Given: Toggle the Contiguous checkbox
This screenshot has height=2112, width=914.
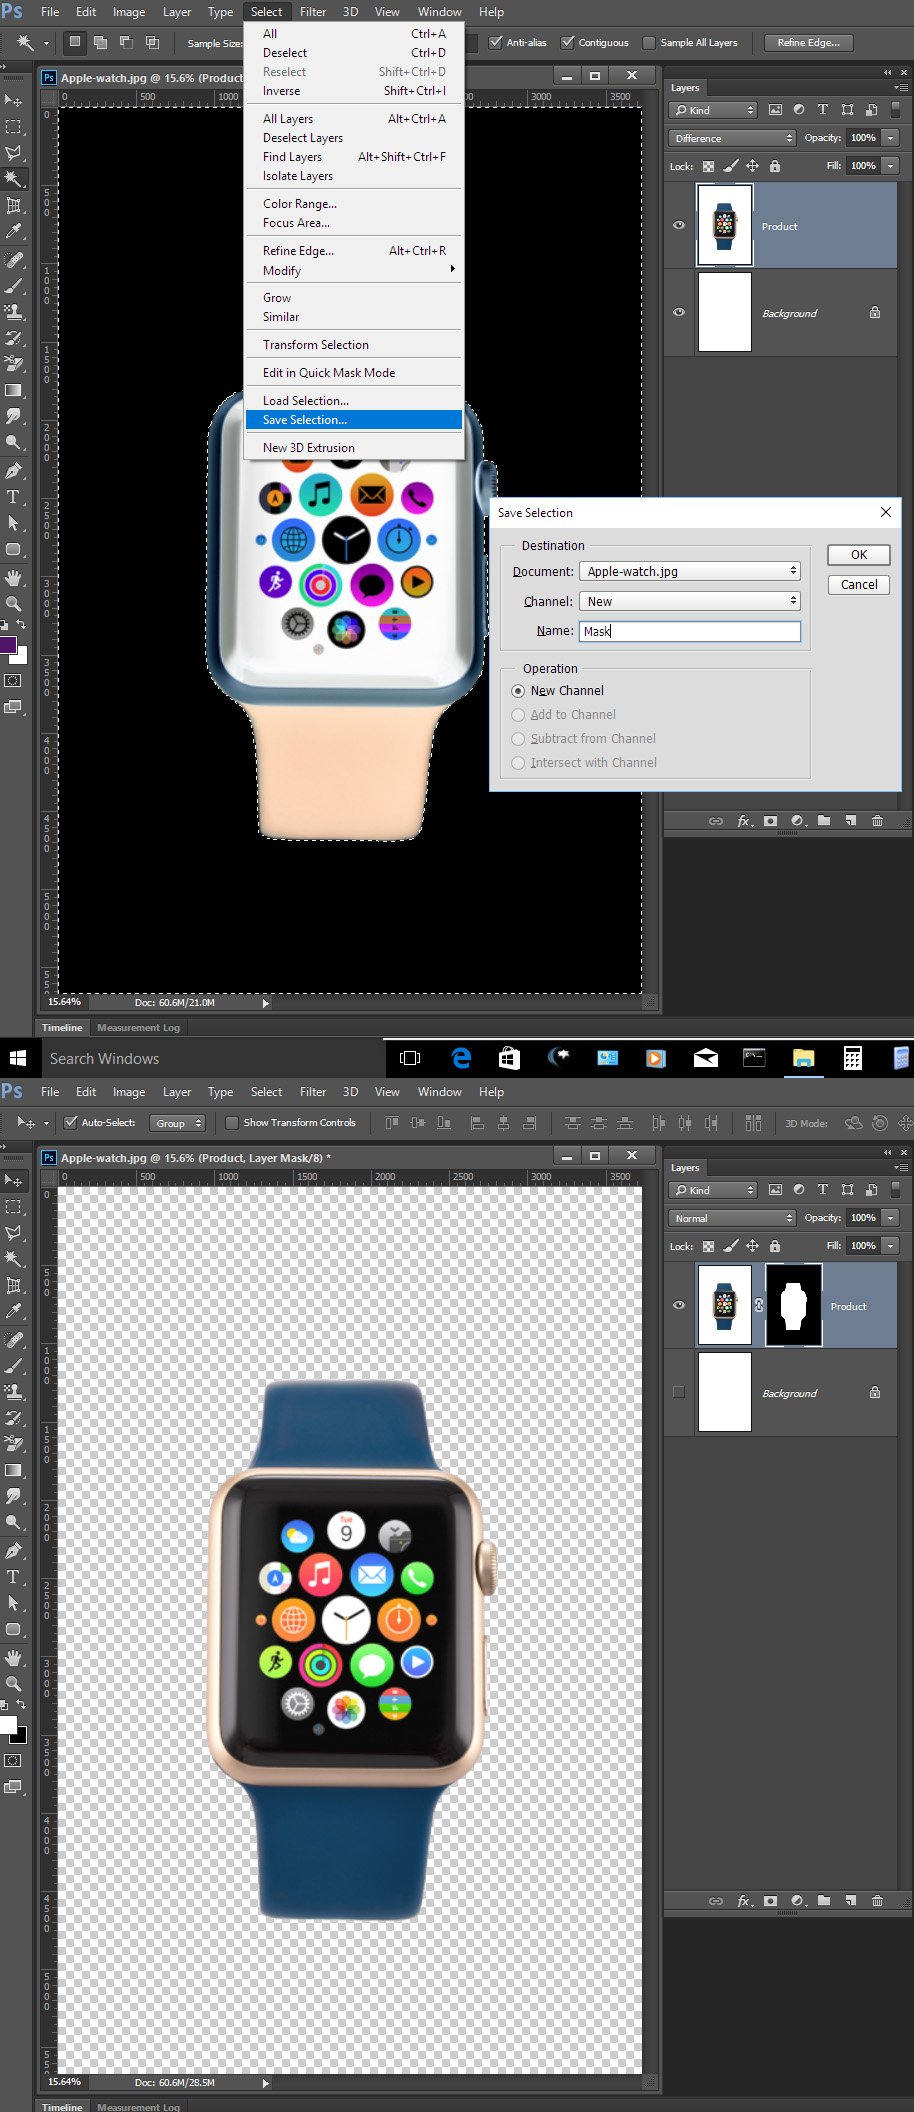Looking at the screenshot, I should pos(567,42).
